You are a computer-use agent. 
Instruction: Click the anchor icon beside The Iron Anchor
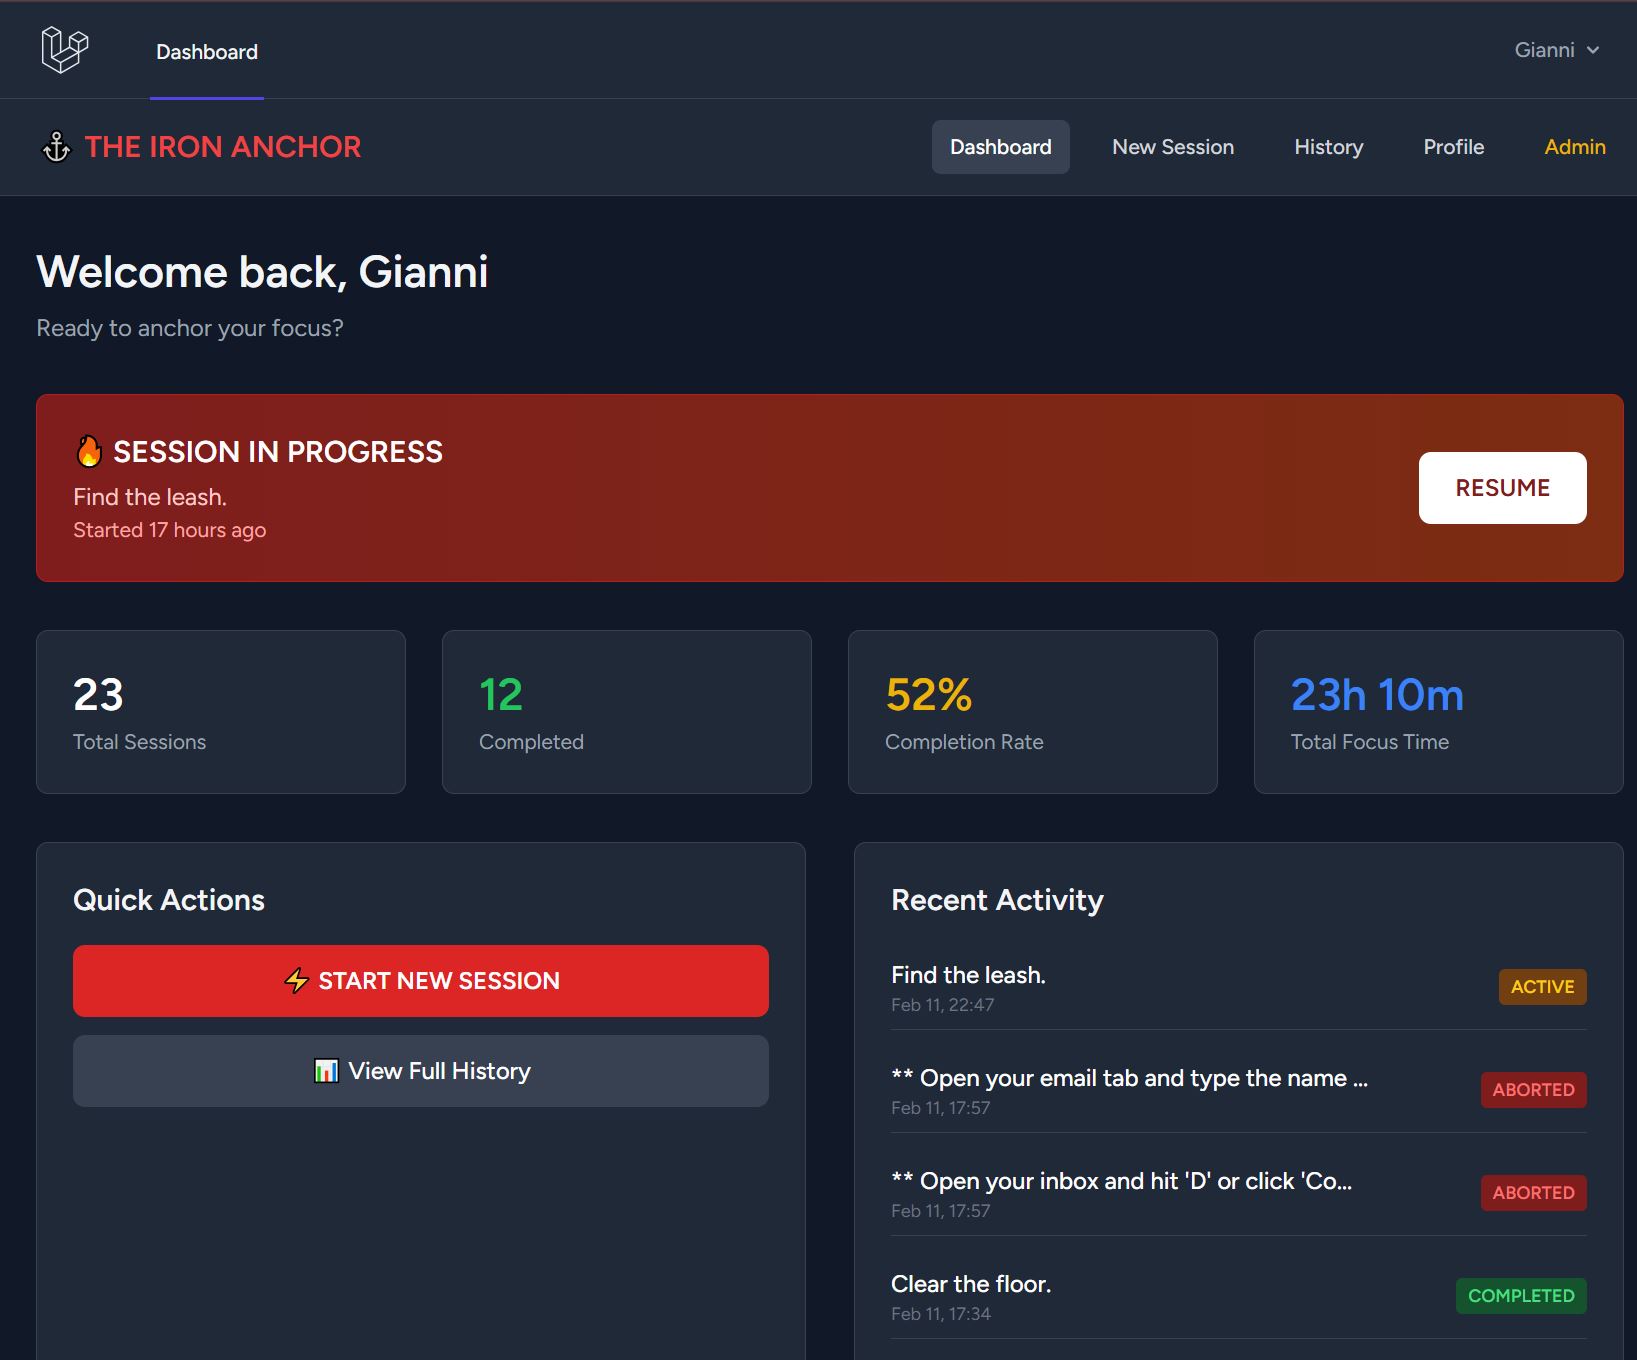click(x=57, y=147)
